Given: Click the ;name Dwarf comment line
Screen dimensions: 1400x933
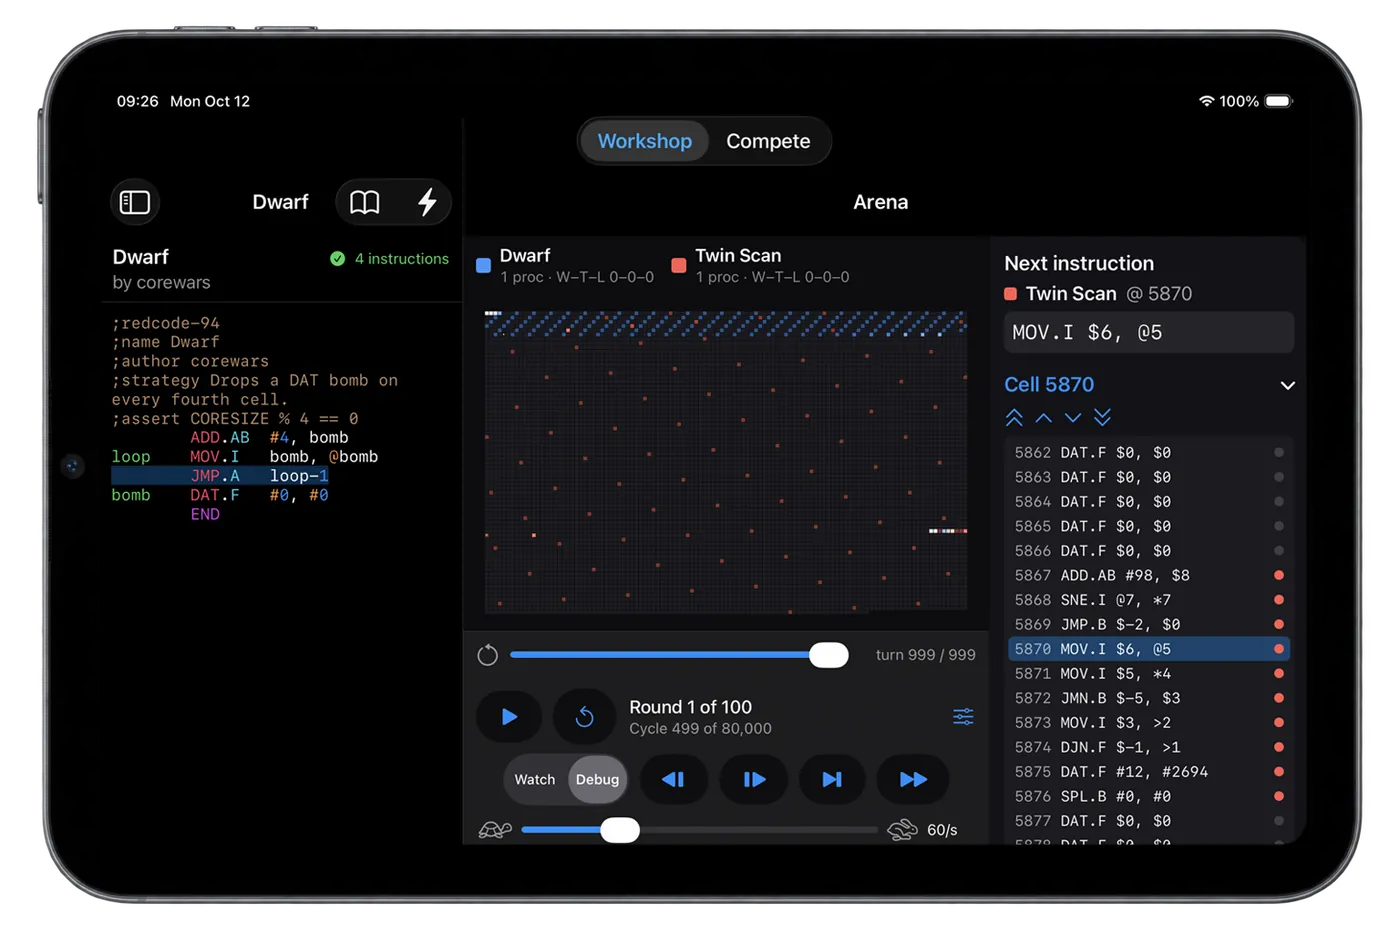Looking at the screenshot, I should (x=166, y=342).
